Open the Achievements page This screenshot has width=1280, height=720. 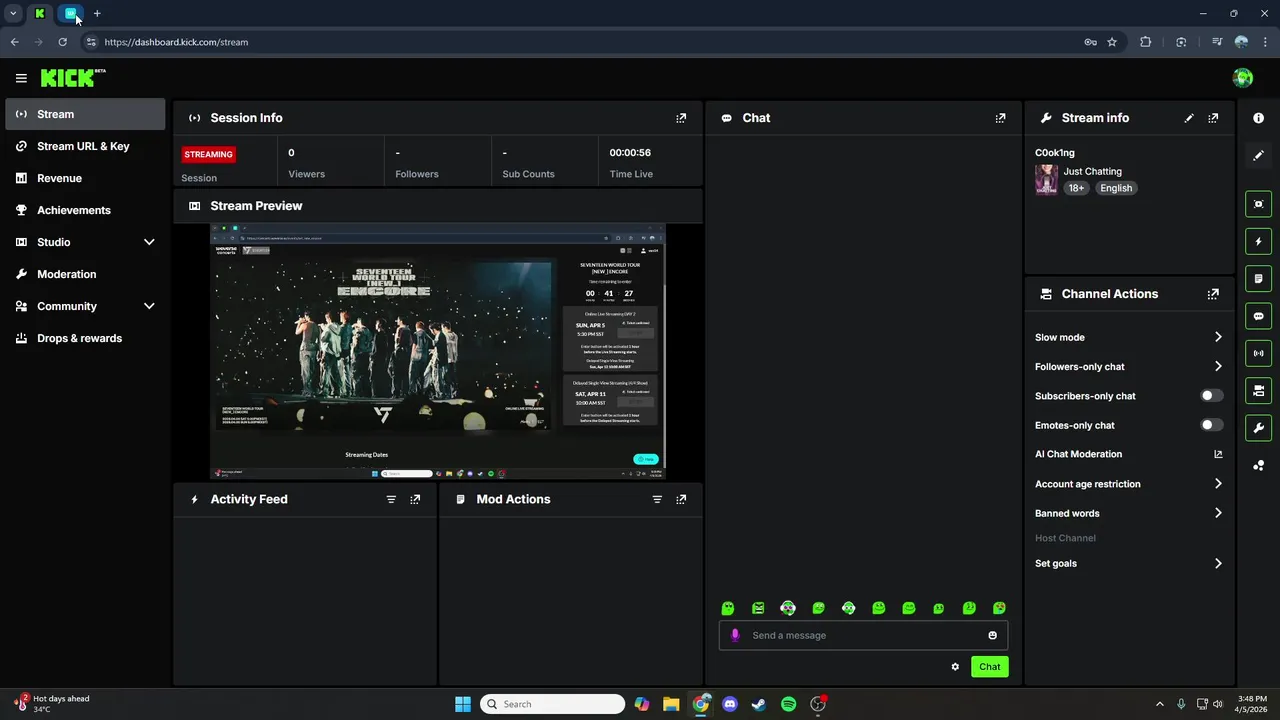tap(85, 210)
